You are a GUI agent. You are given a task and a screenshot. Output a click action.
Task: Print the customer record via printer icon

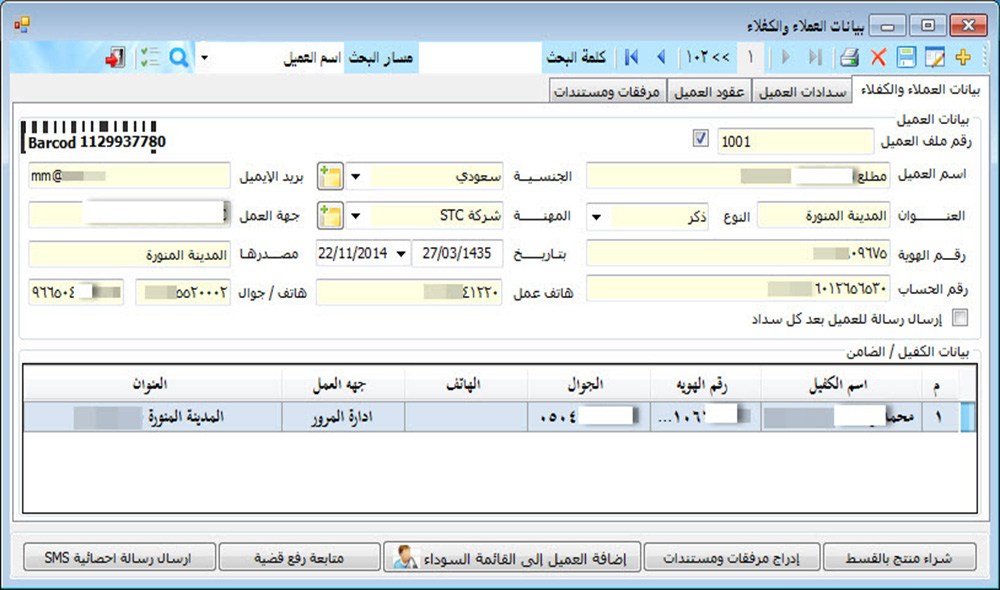tap(849, 58)
